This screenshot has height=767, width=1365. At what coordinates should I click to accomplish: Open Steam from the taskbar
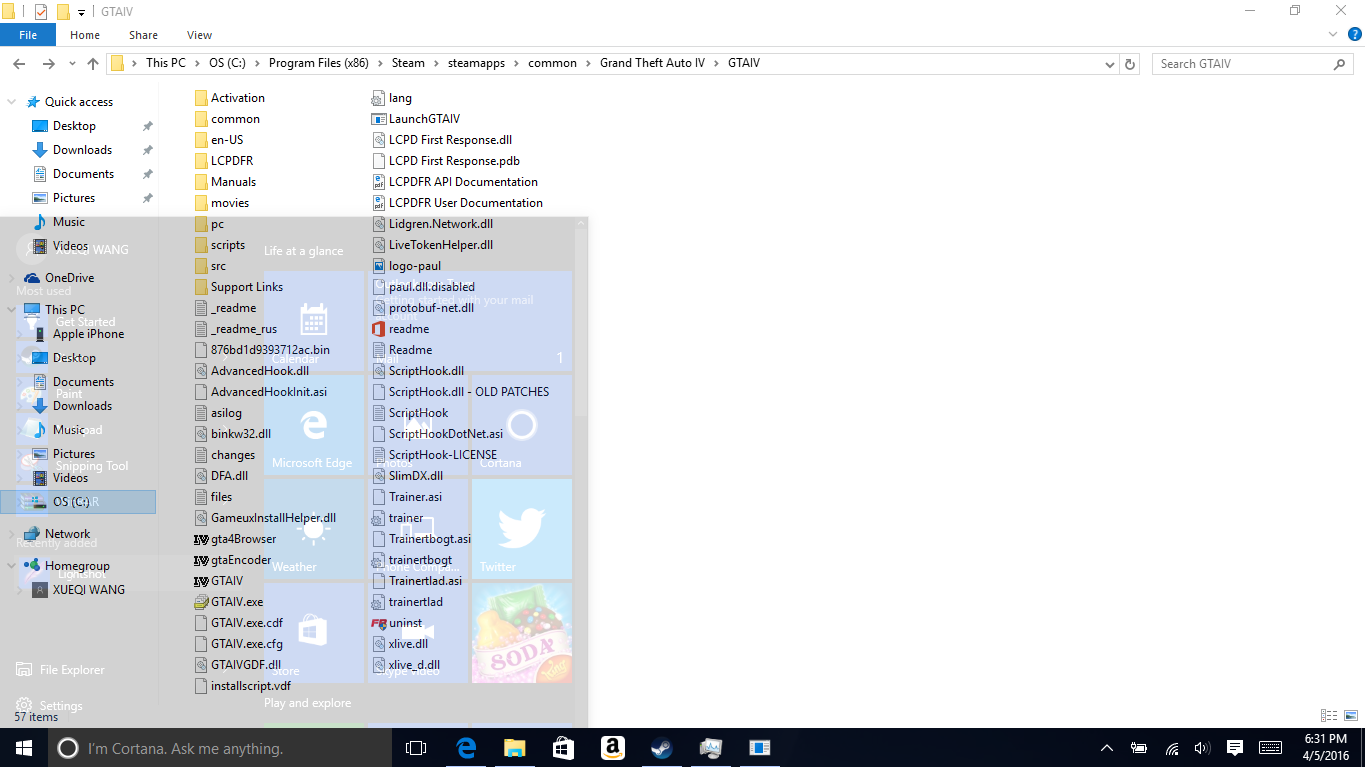tap(662, 748)
